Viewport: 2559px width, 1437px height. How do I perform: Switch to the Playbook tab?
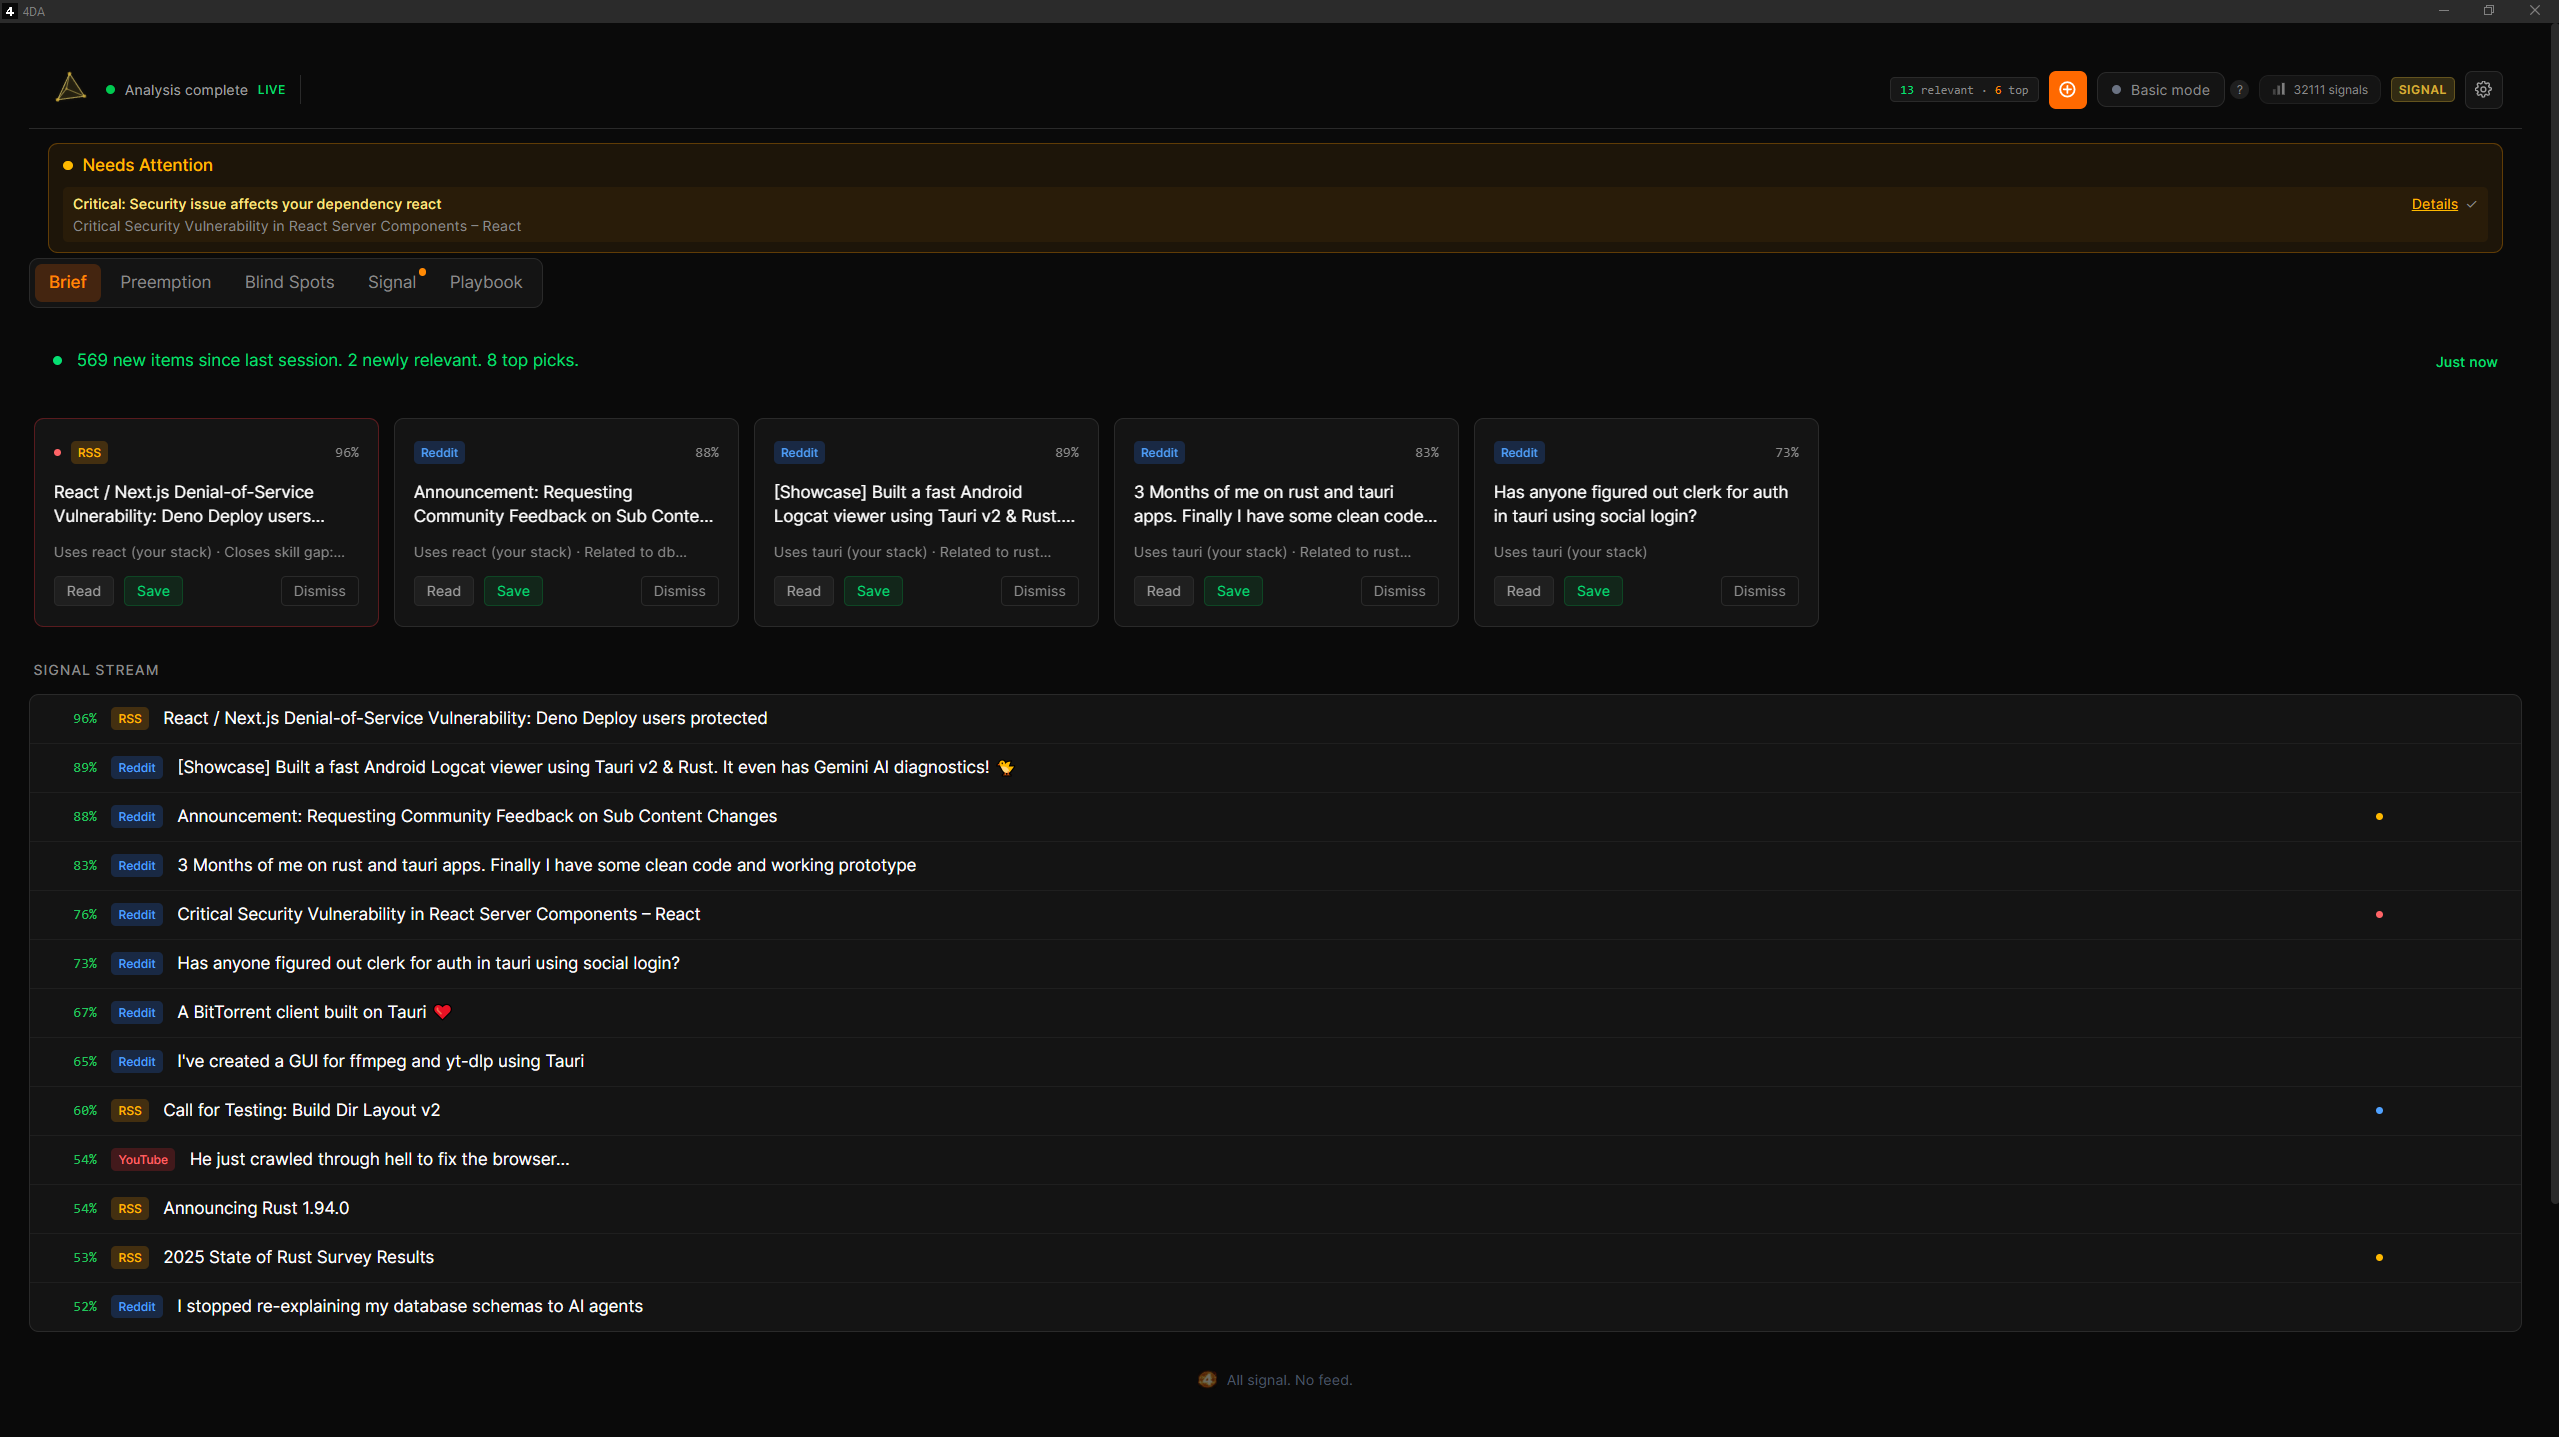(x=485, y=282)
